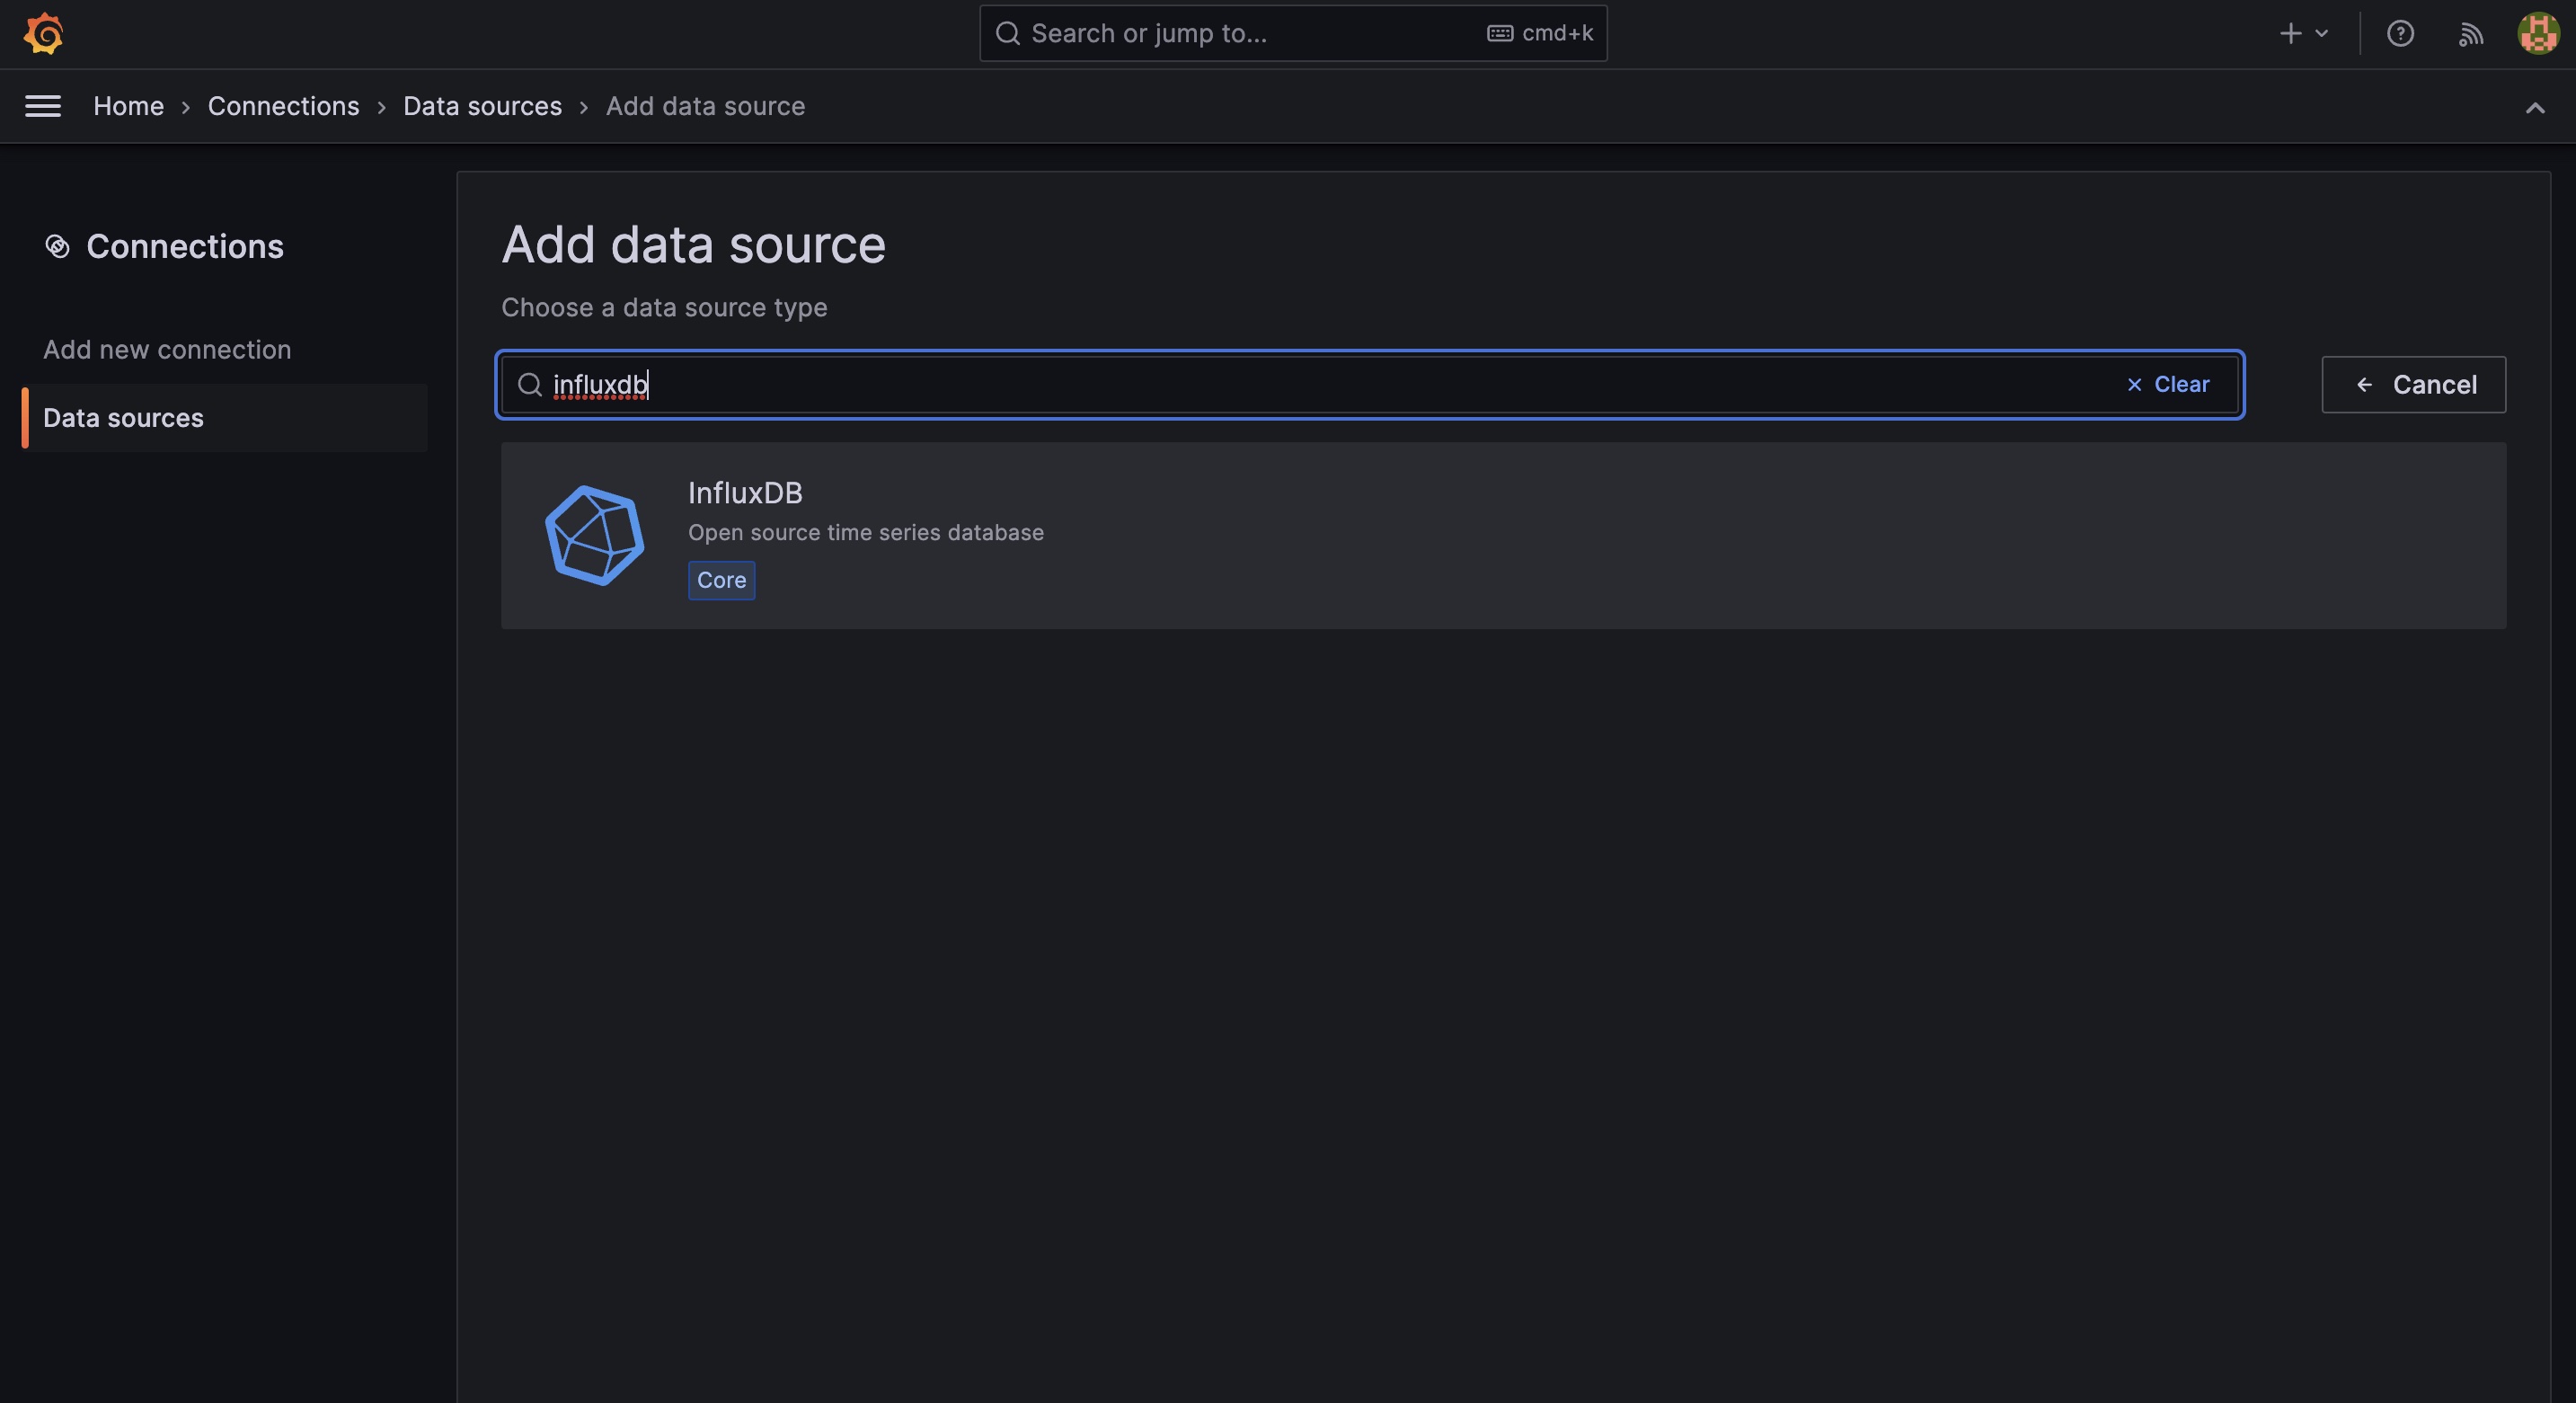Click the Search or jump to field
2576x1403 pixels.
[x=1293, y=33]
